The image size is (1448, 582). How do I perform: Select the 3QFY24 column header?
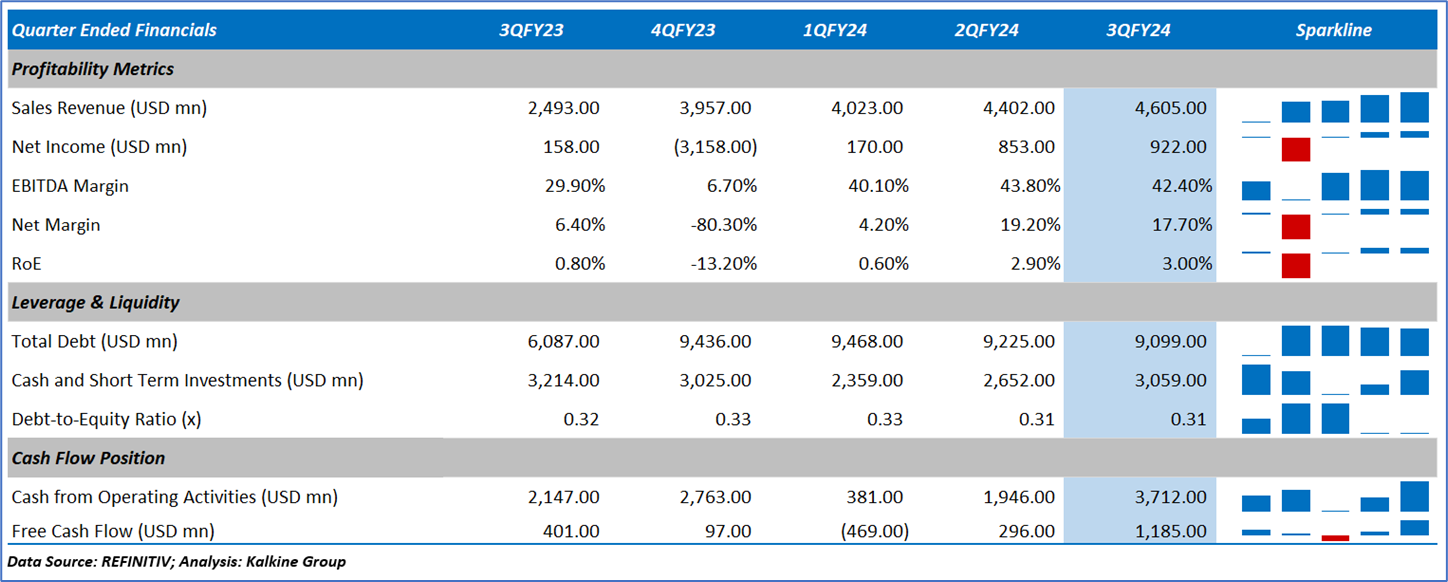click(x=1138, y=30)
